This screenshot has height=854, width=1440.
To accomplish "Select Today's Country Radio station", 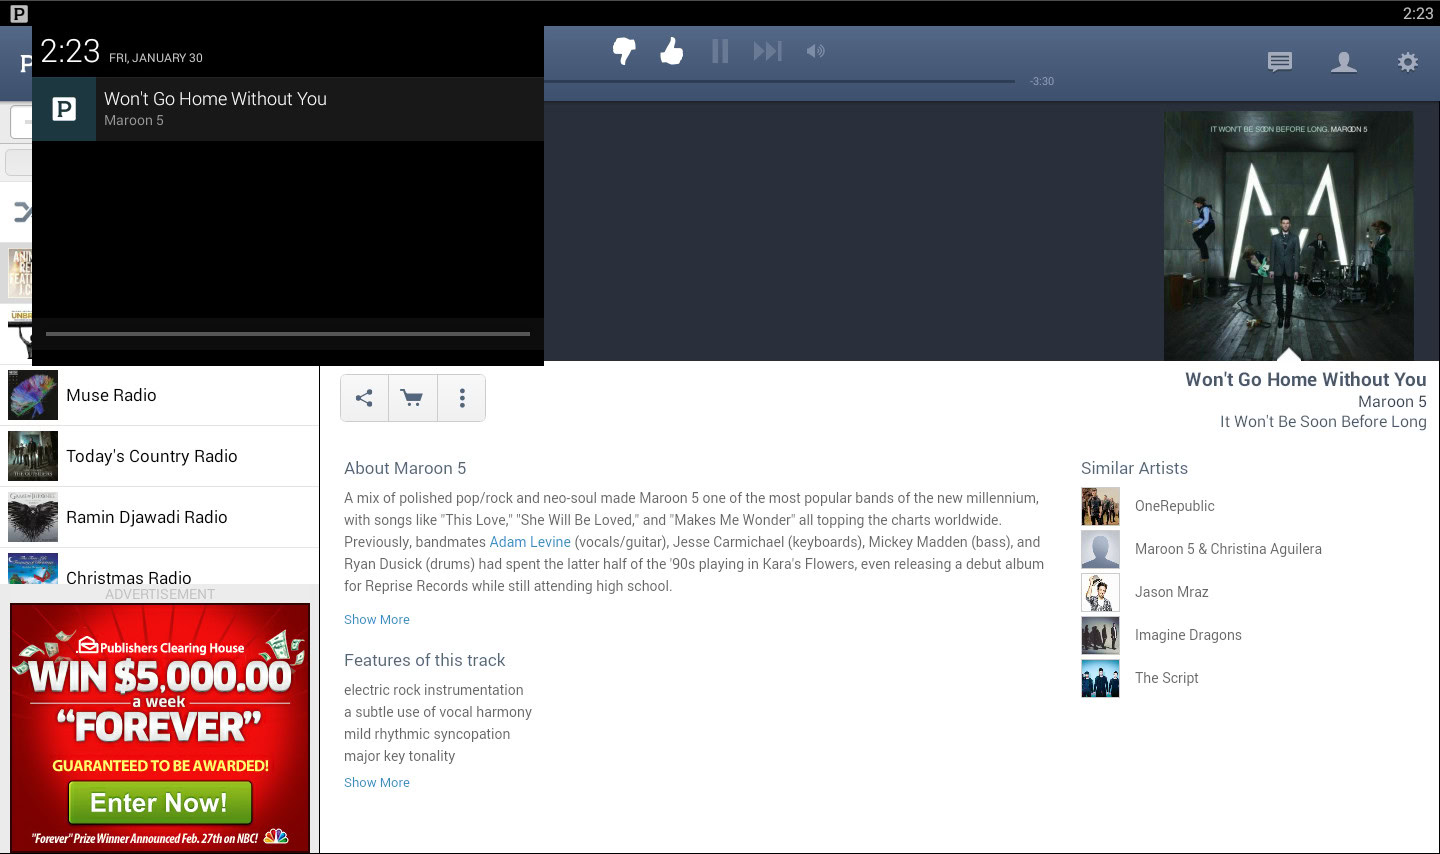I will pos(160,456).
